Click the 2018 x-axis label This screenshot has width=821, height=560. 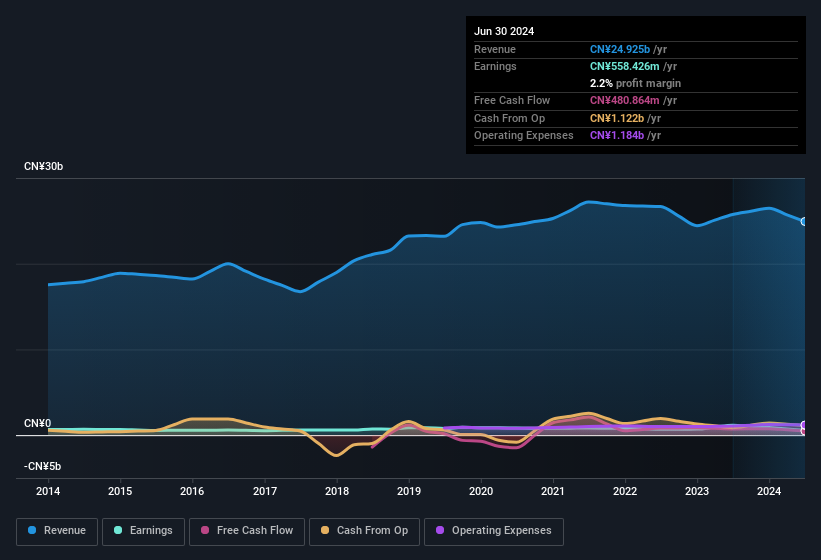(337, 491)
